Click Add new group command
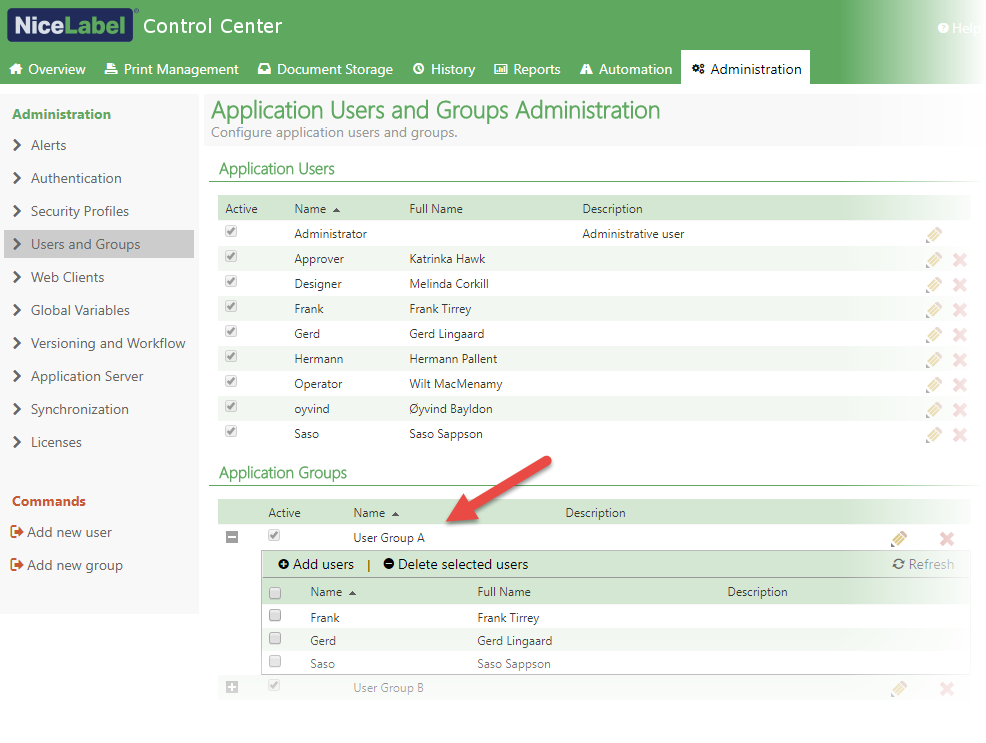986x743 pixels. [x=67, y=565]
